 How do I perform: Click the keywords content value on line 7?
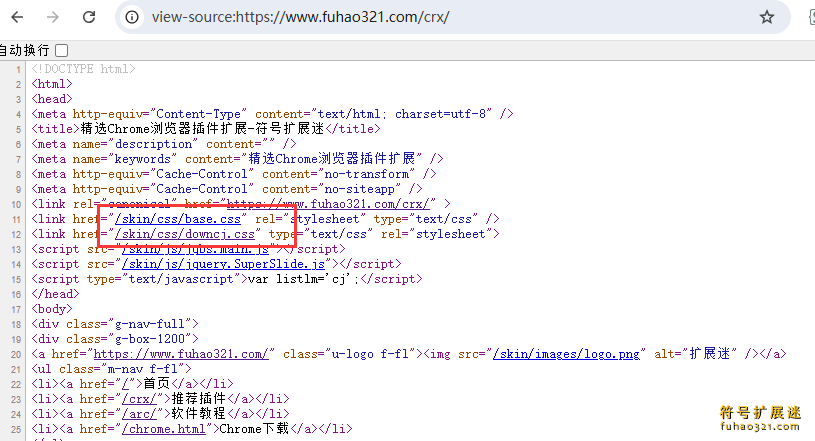tap(332, 159)
